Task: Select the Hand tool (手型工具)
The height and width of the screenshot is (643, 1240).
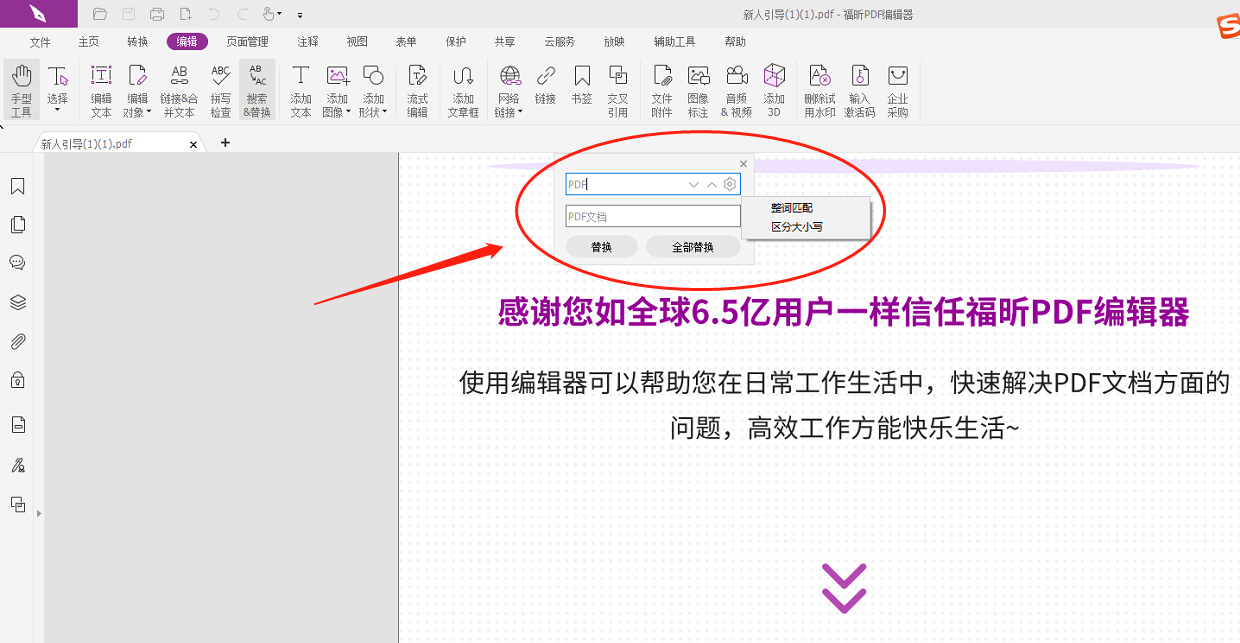Action: (21, 90)
